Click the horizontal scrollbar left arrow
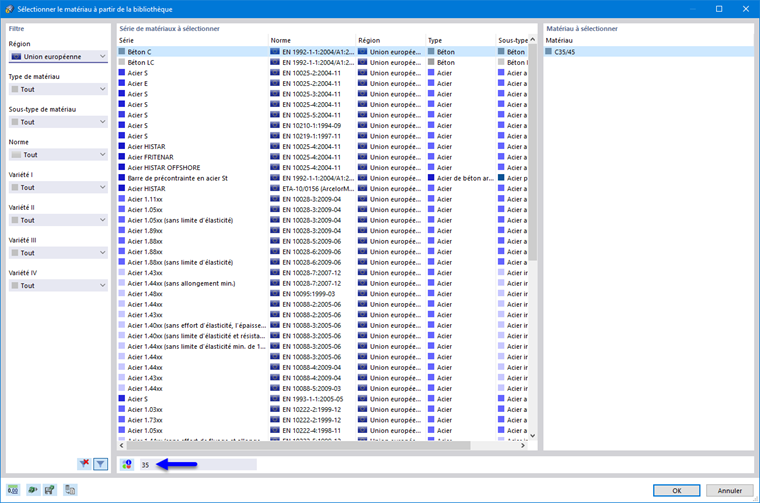The image size is (760, 503). pos(122,445)
